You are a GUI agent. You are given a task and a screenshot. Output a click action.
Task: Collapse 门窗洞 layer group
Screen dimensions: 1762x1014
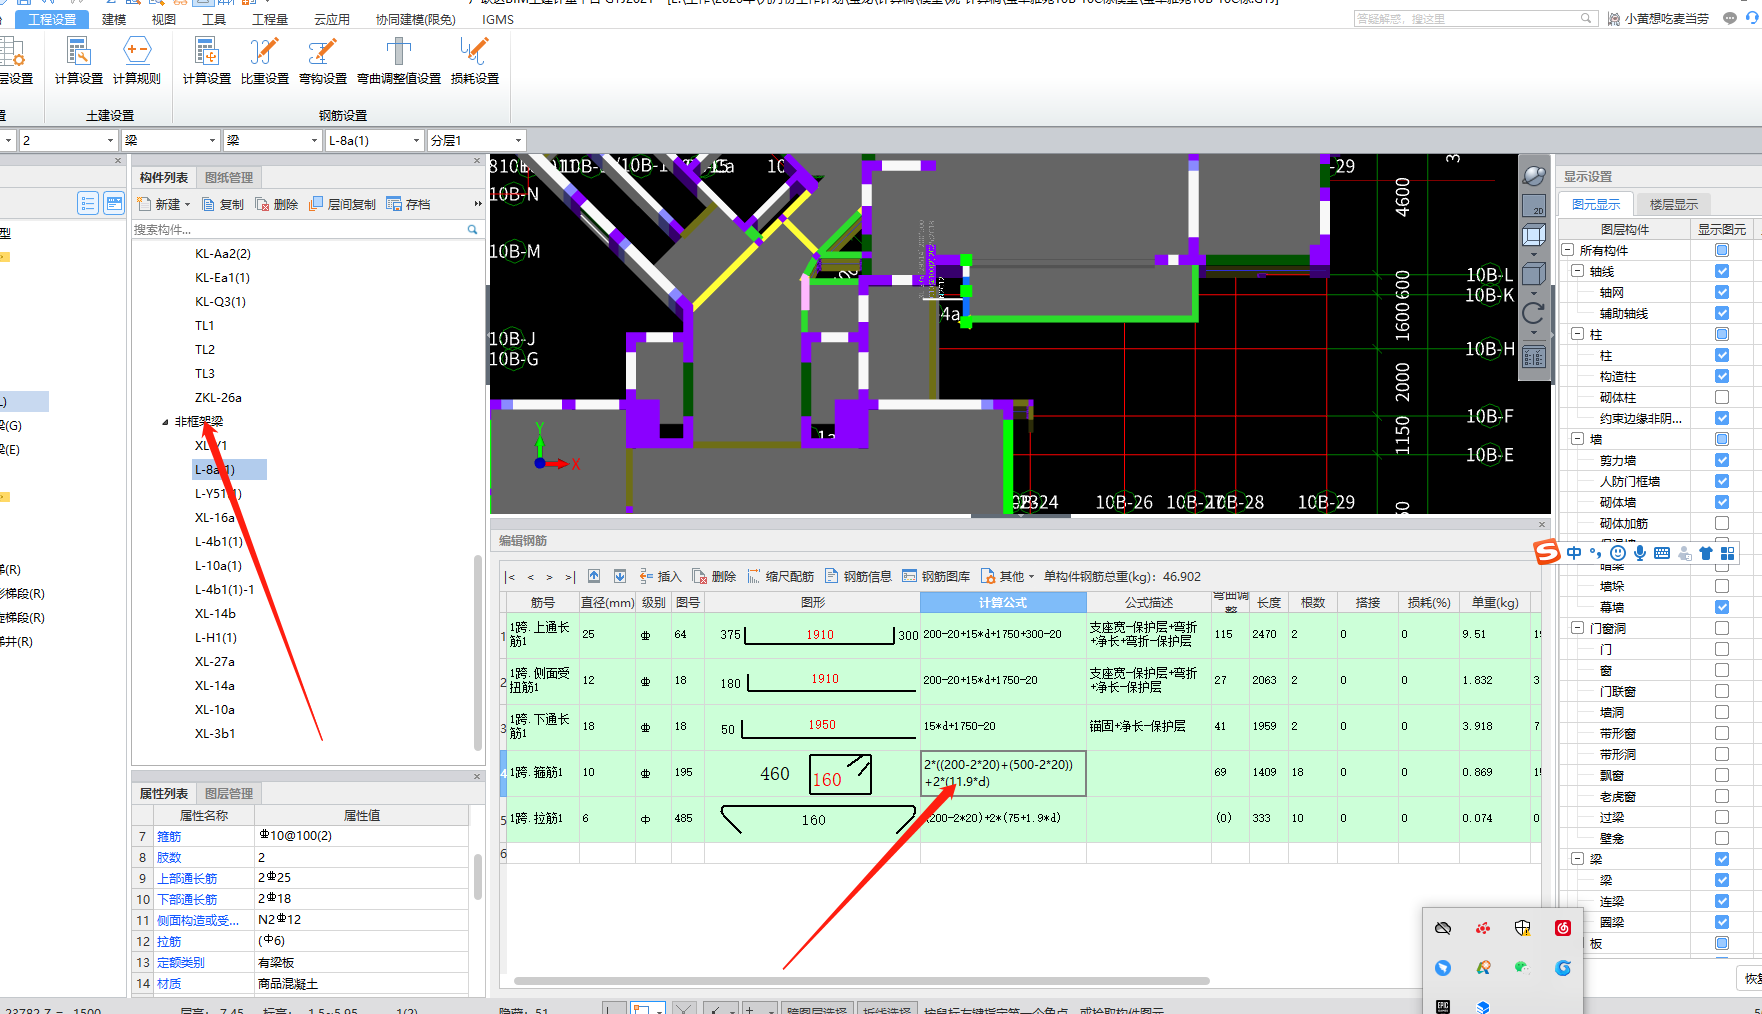tap(1577, 628)
